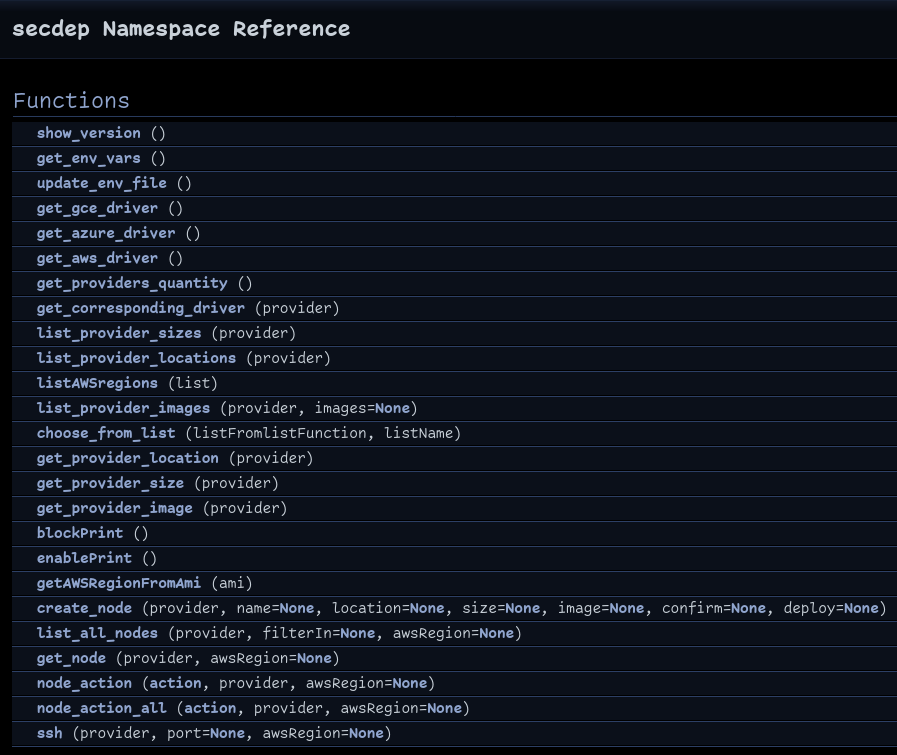Click the list_all_nodes function link
The image size is (897, 755).
click(x=97, y=633)
